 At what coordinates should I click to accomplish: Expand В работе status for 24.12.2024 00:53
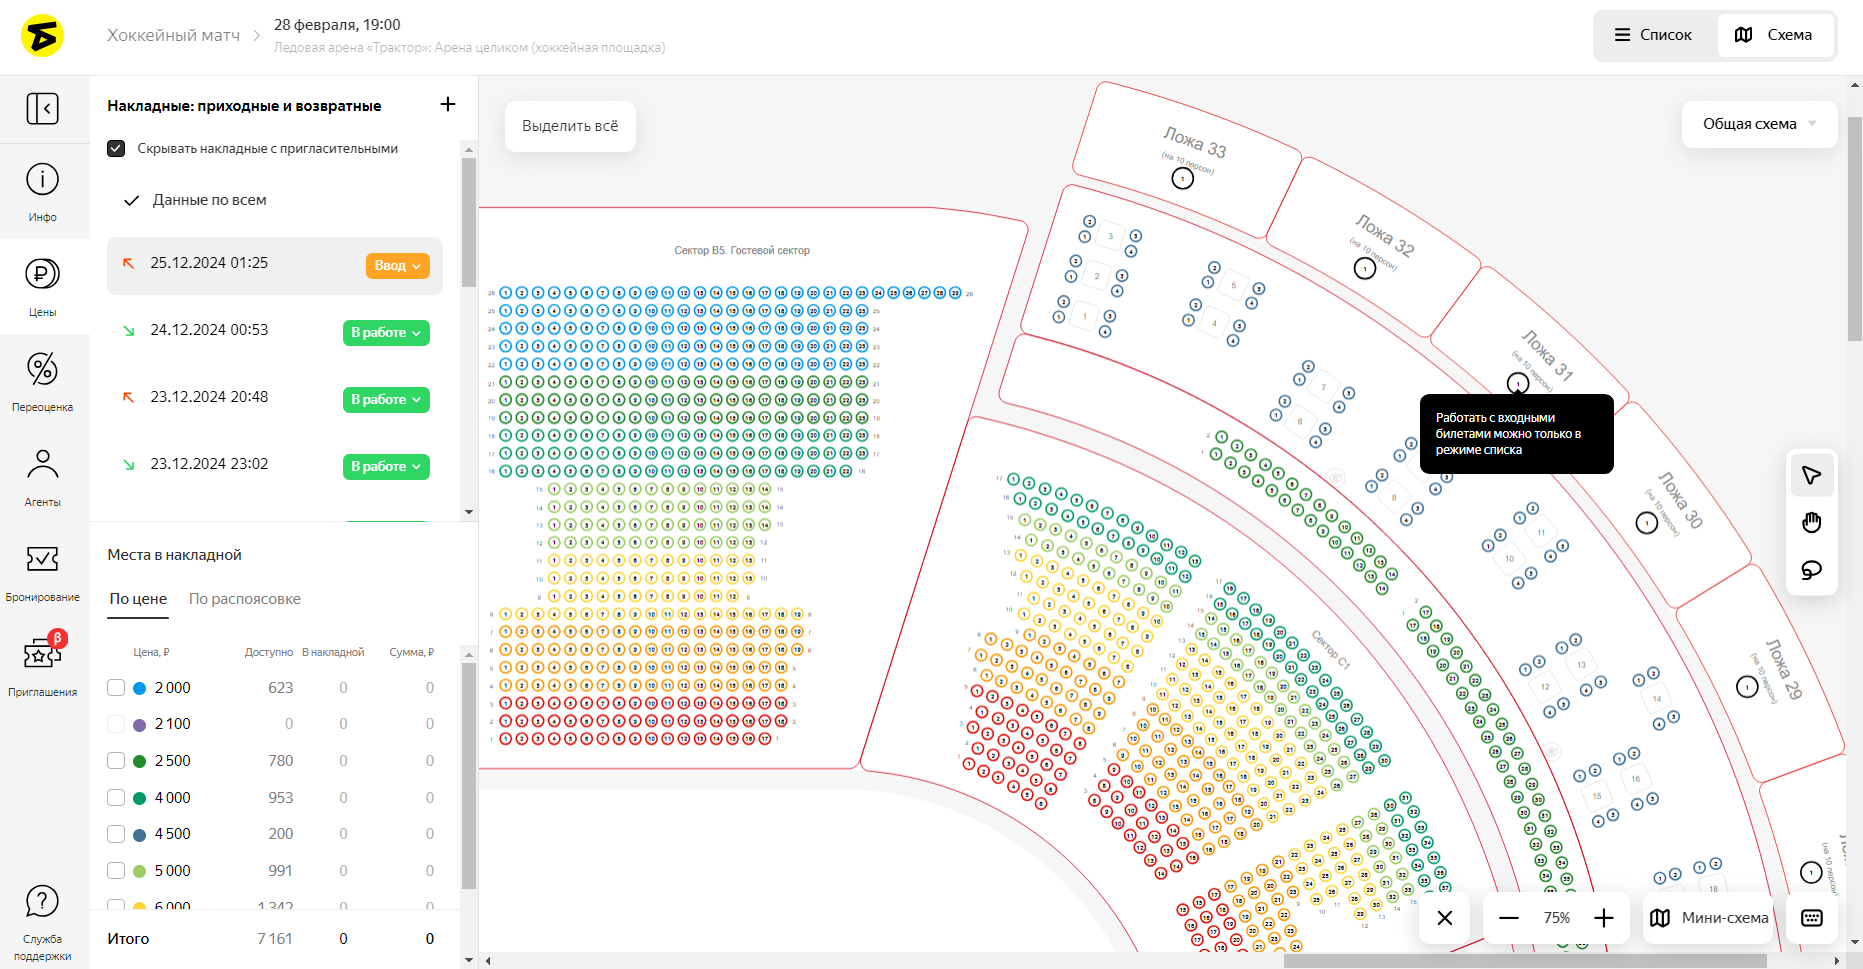click(x=386, y=332)
